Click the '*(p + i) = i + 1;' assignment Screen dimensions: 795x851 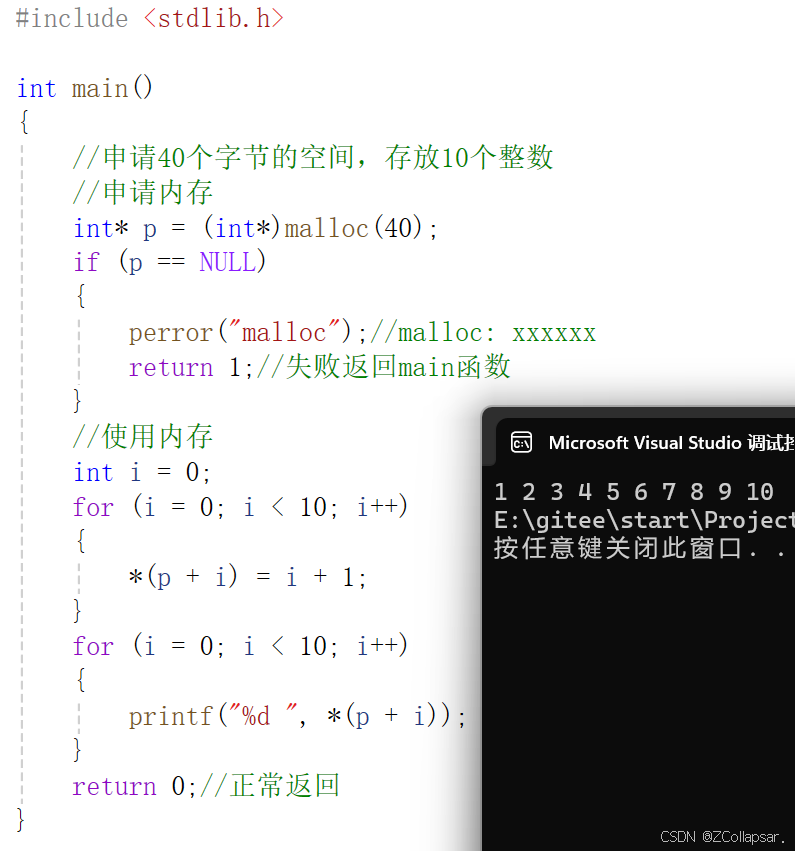click(x=247, y=576)
